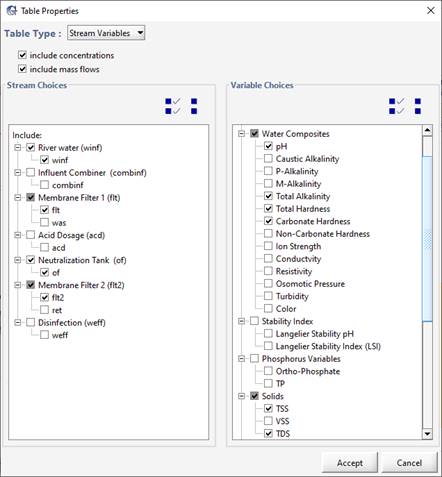Select all streams icon in Stream Choices
The width and height of the screenshot is (442, 477).
click(x=173, y=106)
